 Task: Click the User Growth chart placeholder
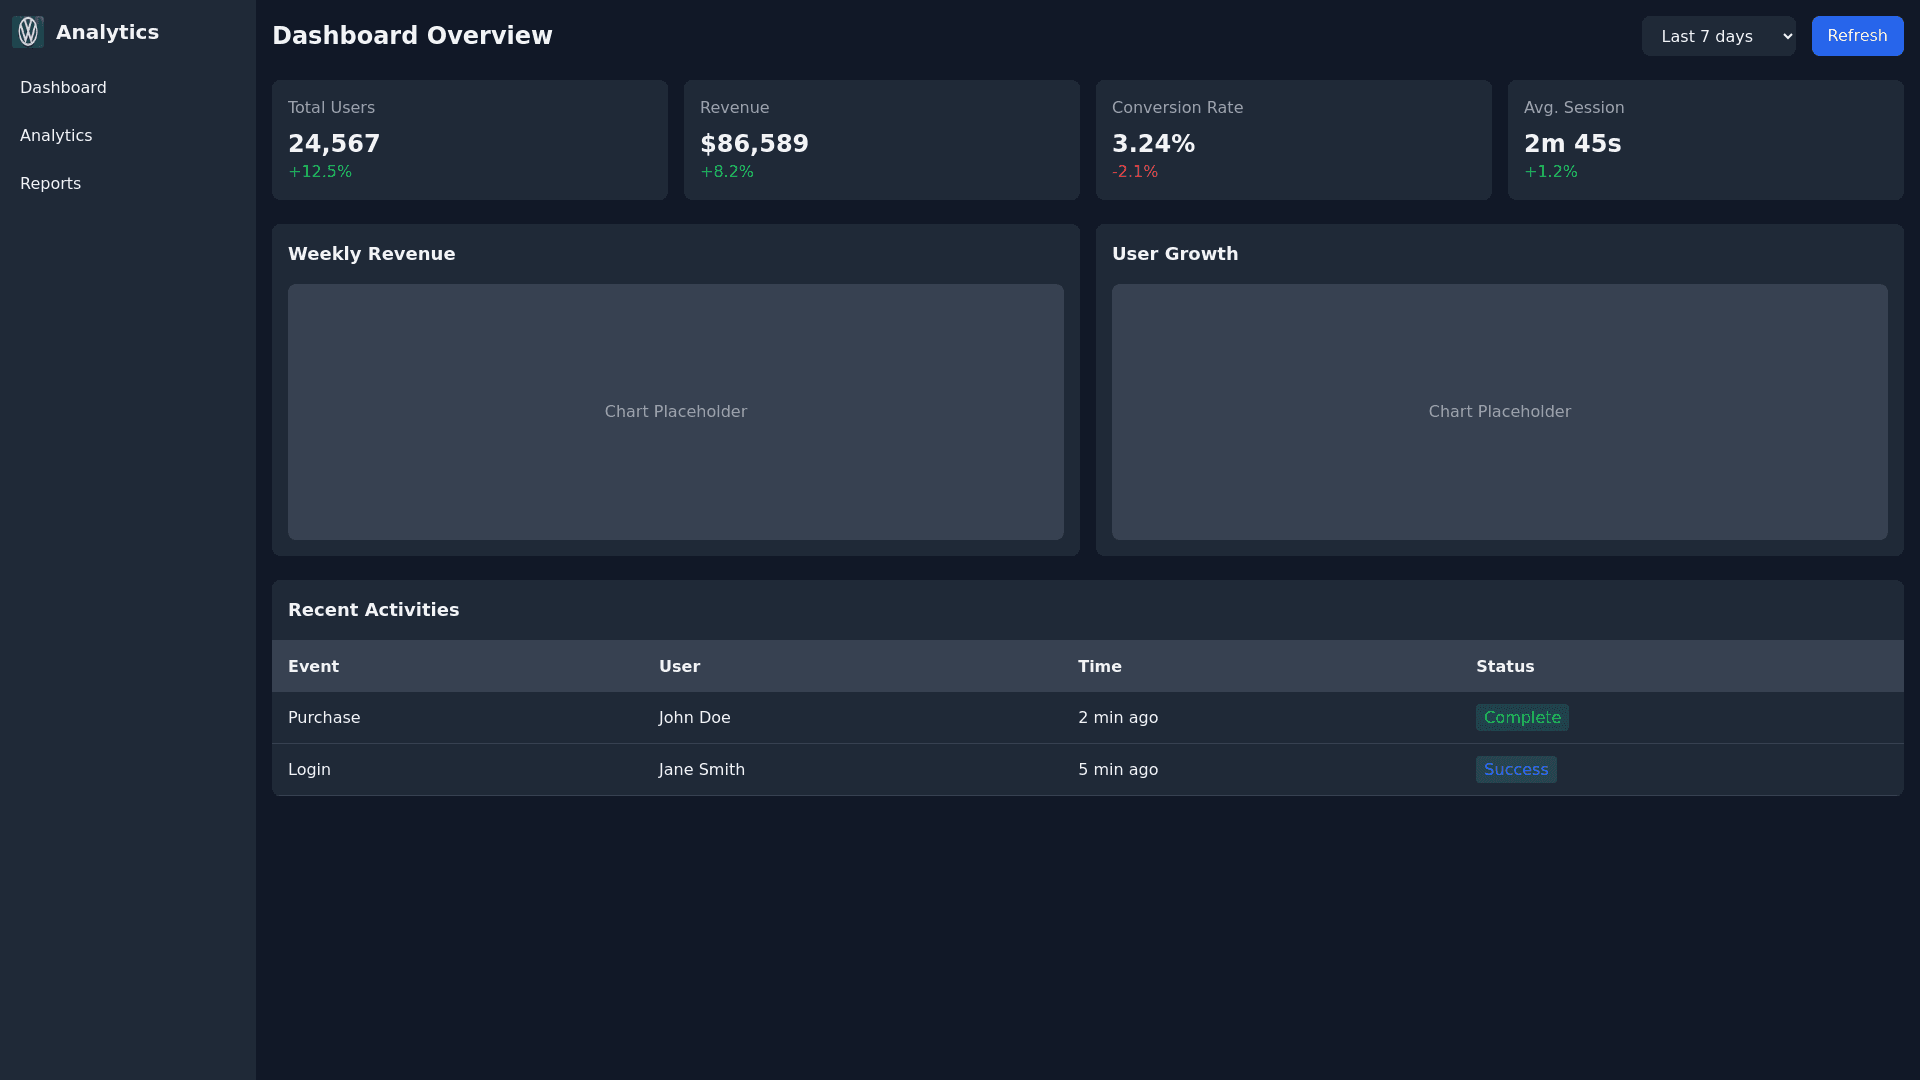coord(1499,412)
